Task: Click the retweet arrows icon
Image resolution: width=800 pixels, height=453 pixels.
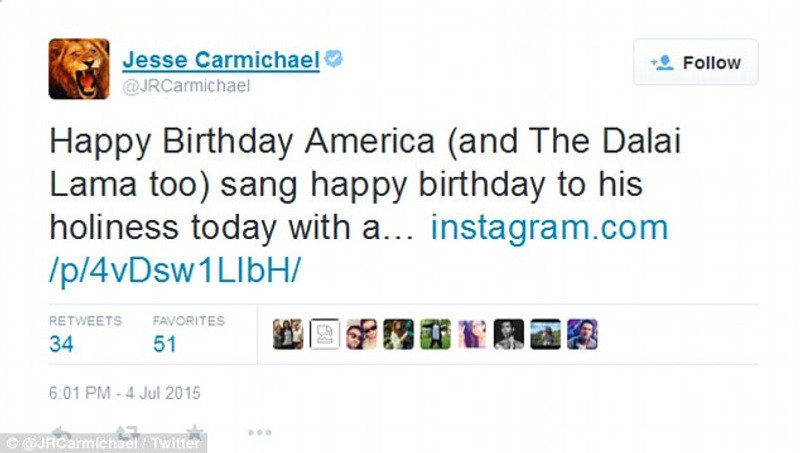Action: (x=127, y=433)
